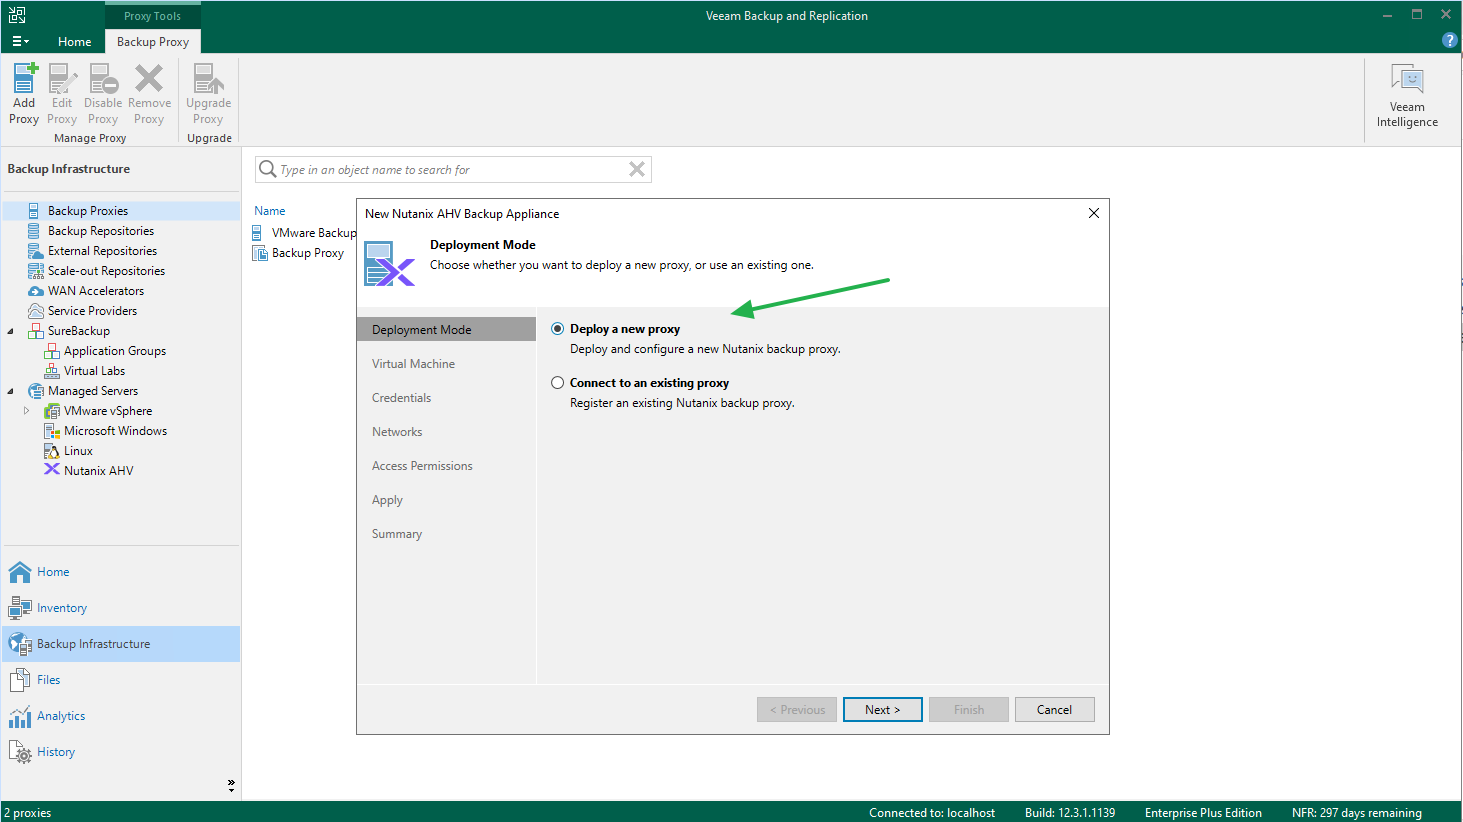
Task: Click the search magnifier icon
Action: (267, 169)
